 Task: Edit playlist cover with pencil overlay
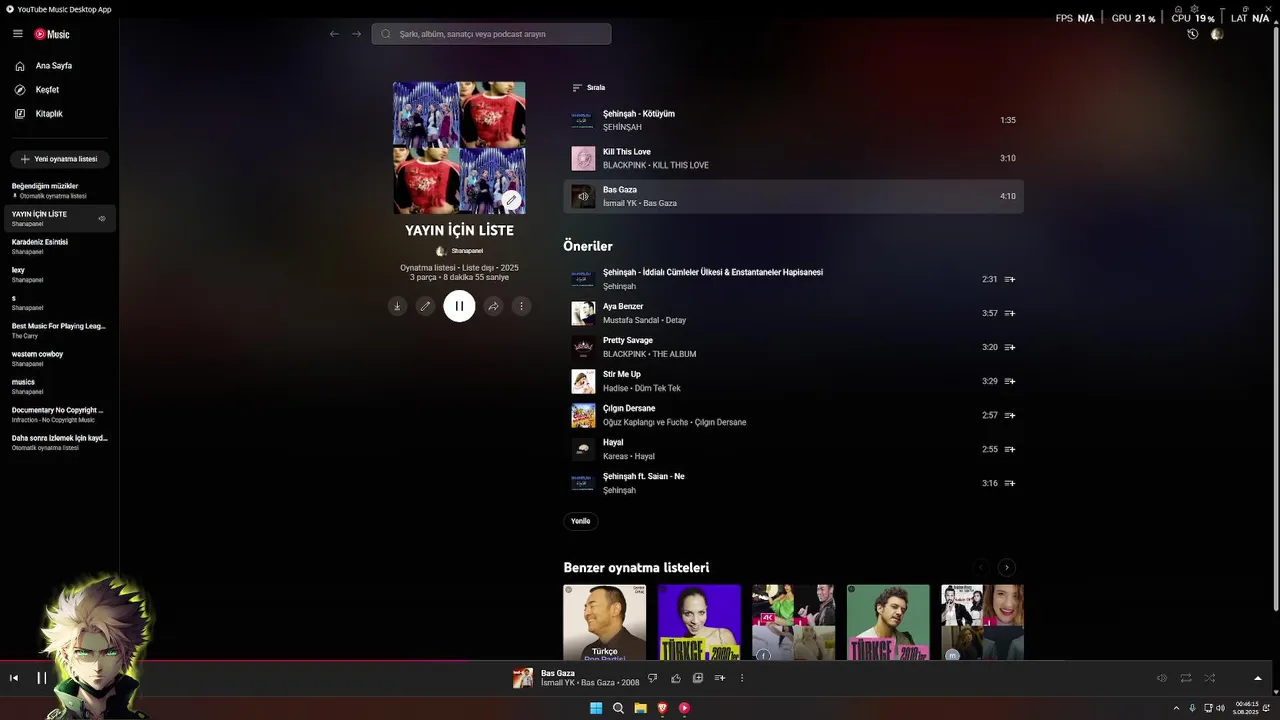point(511,200)
